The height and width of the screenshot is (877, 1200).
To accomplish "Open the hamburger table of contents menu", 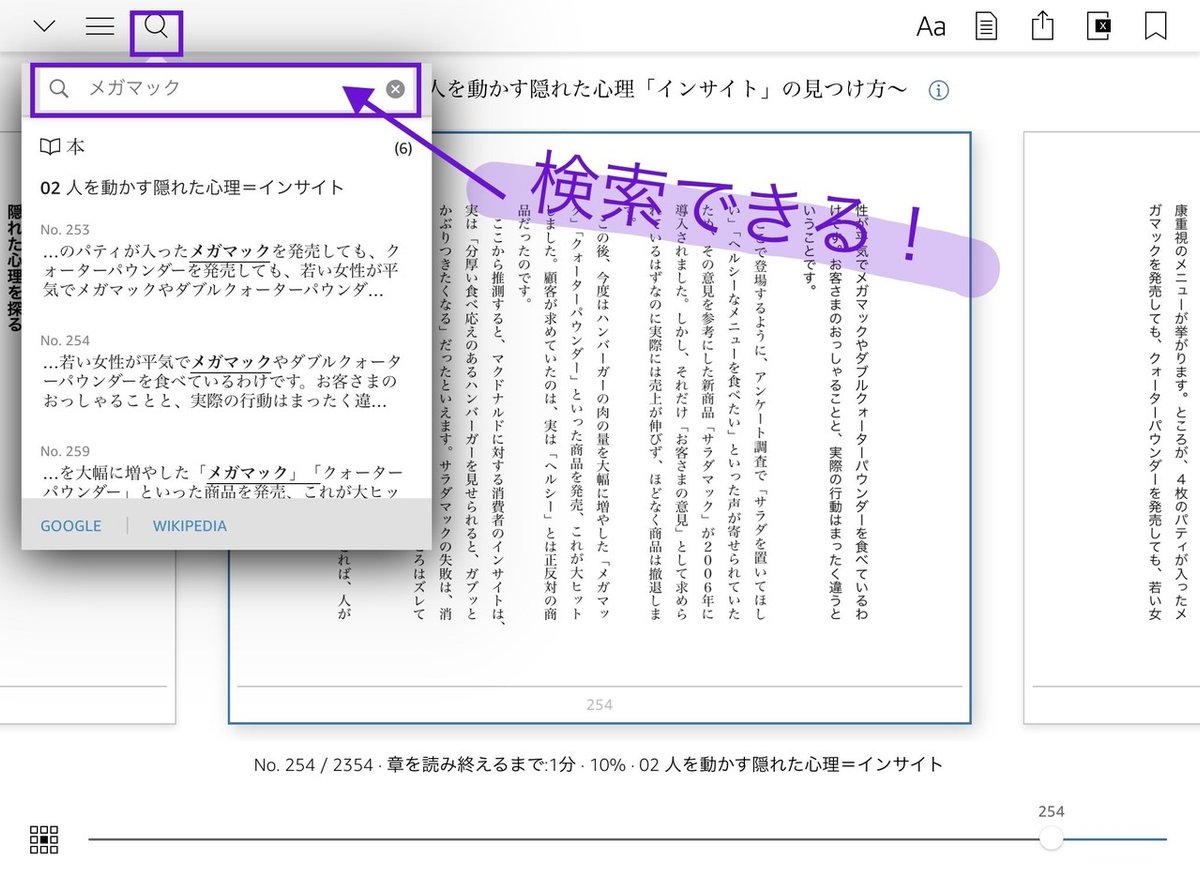I will [100, 27].
